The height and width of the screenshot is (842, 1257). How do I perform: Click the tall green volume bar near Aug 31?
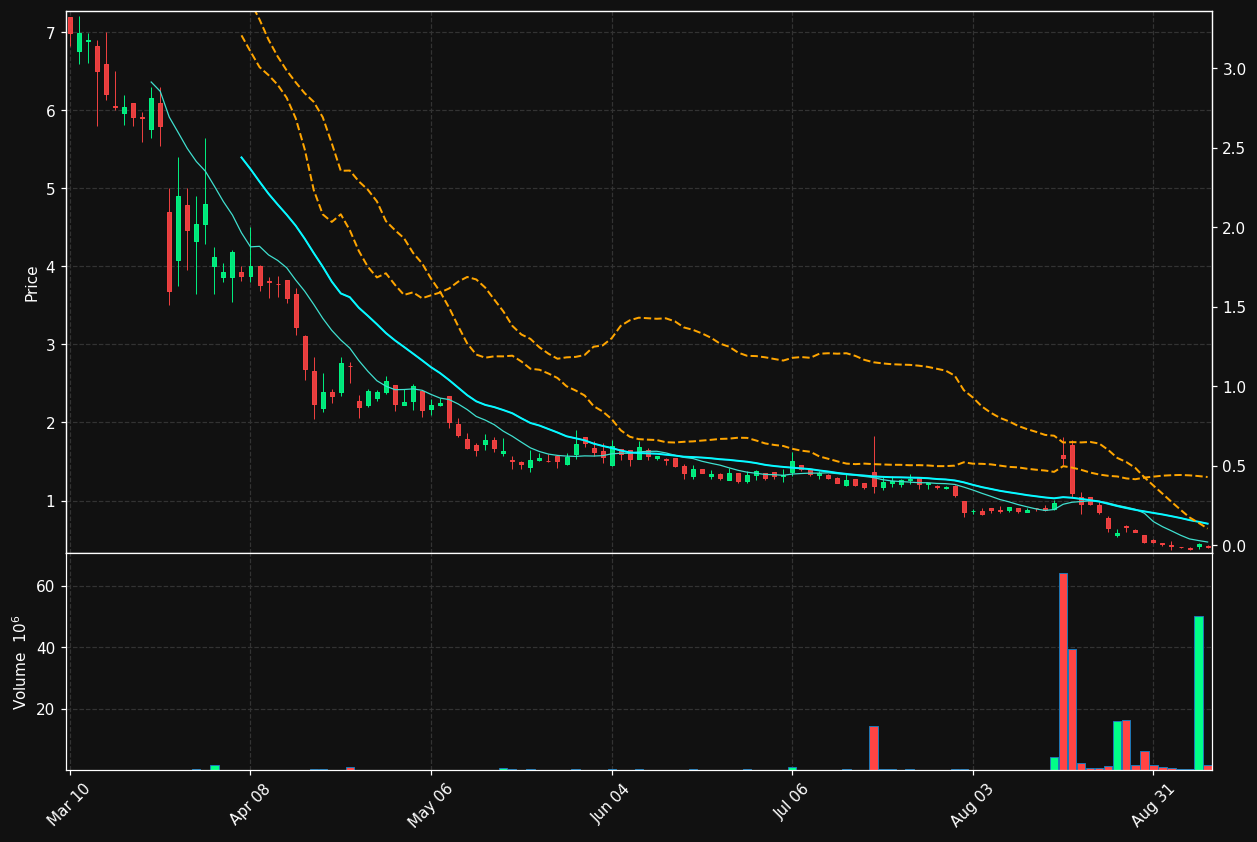[1198, 693]
